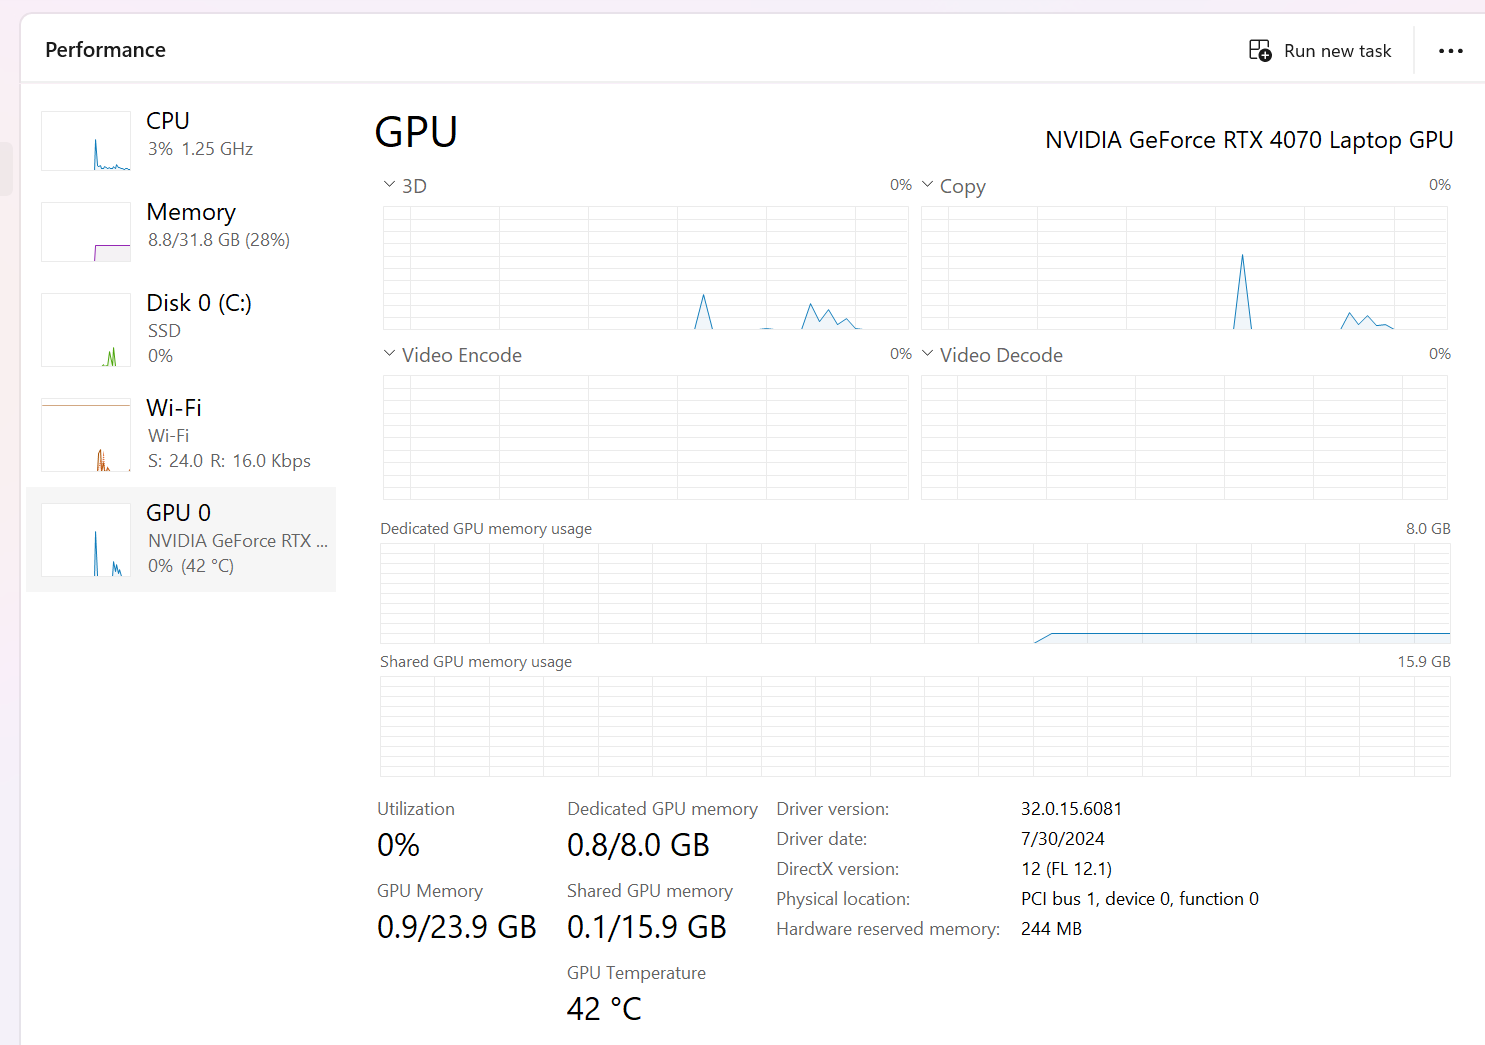Click the Run new task button
This screenshot has width=1485, height=1045.
coord(1320,50)
